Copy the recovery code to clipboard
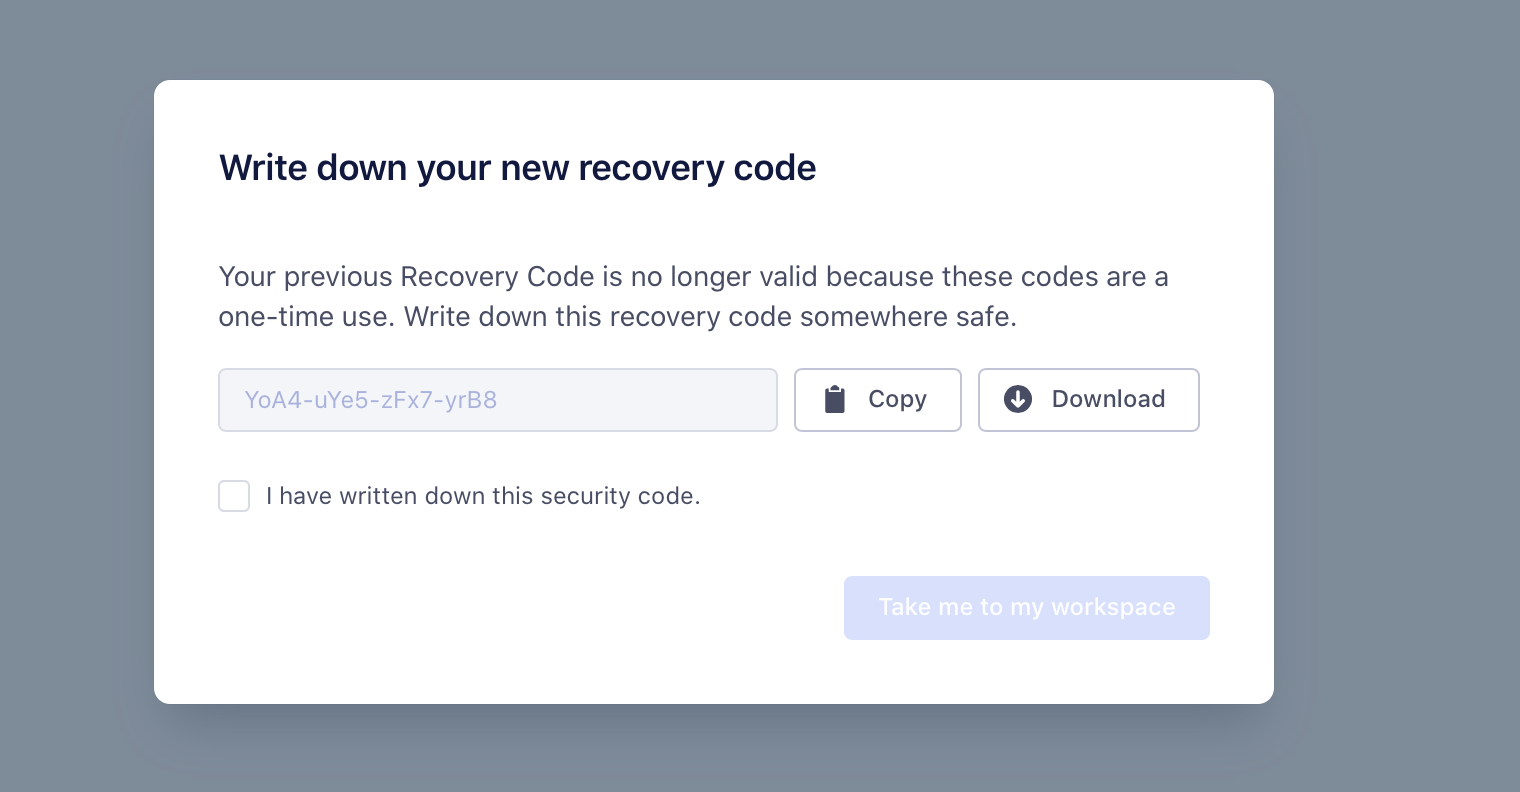 (878, 400)
